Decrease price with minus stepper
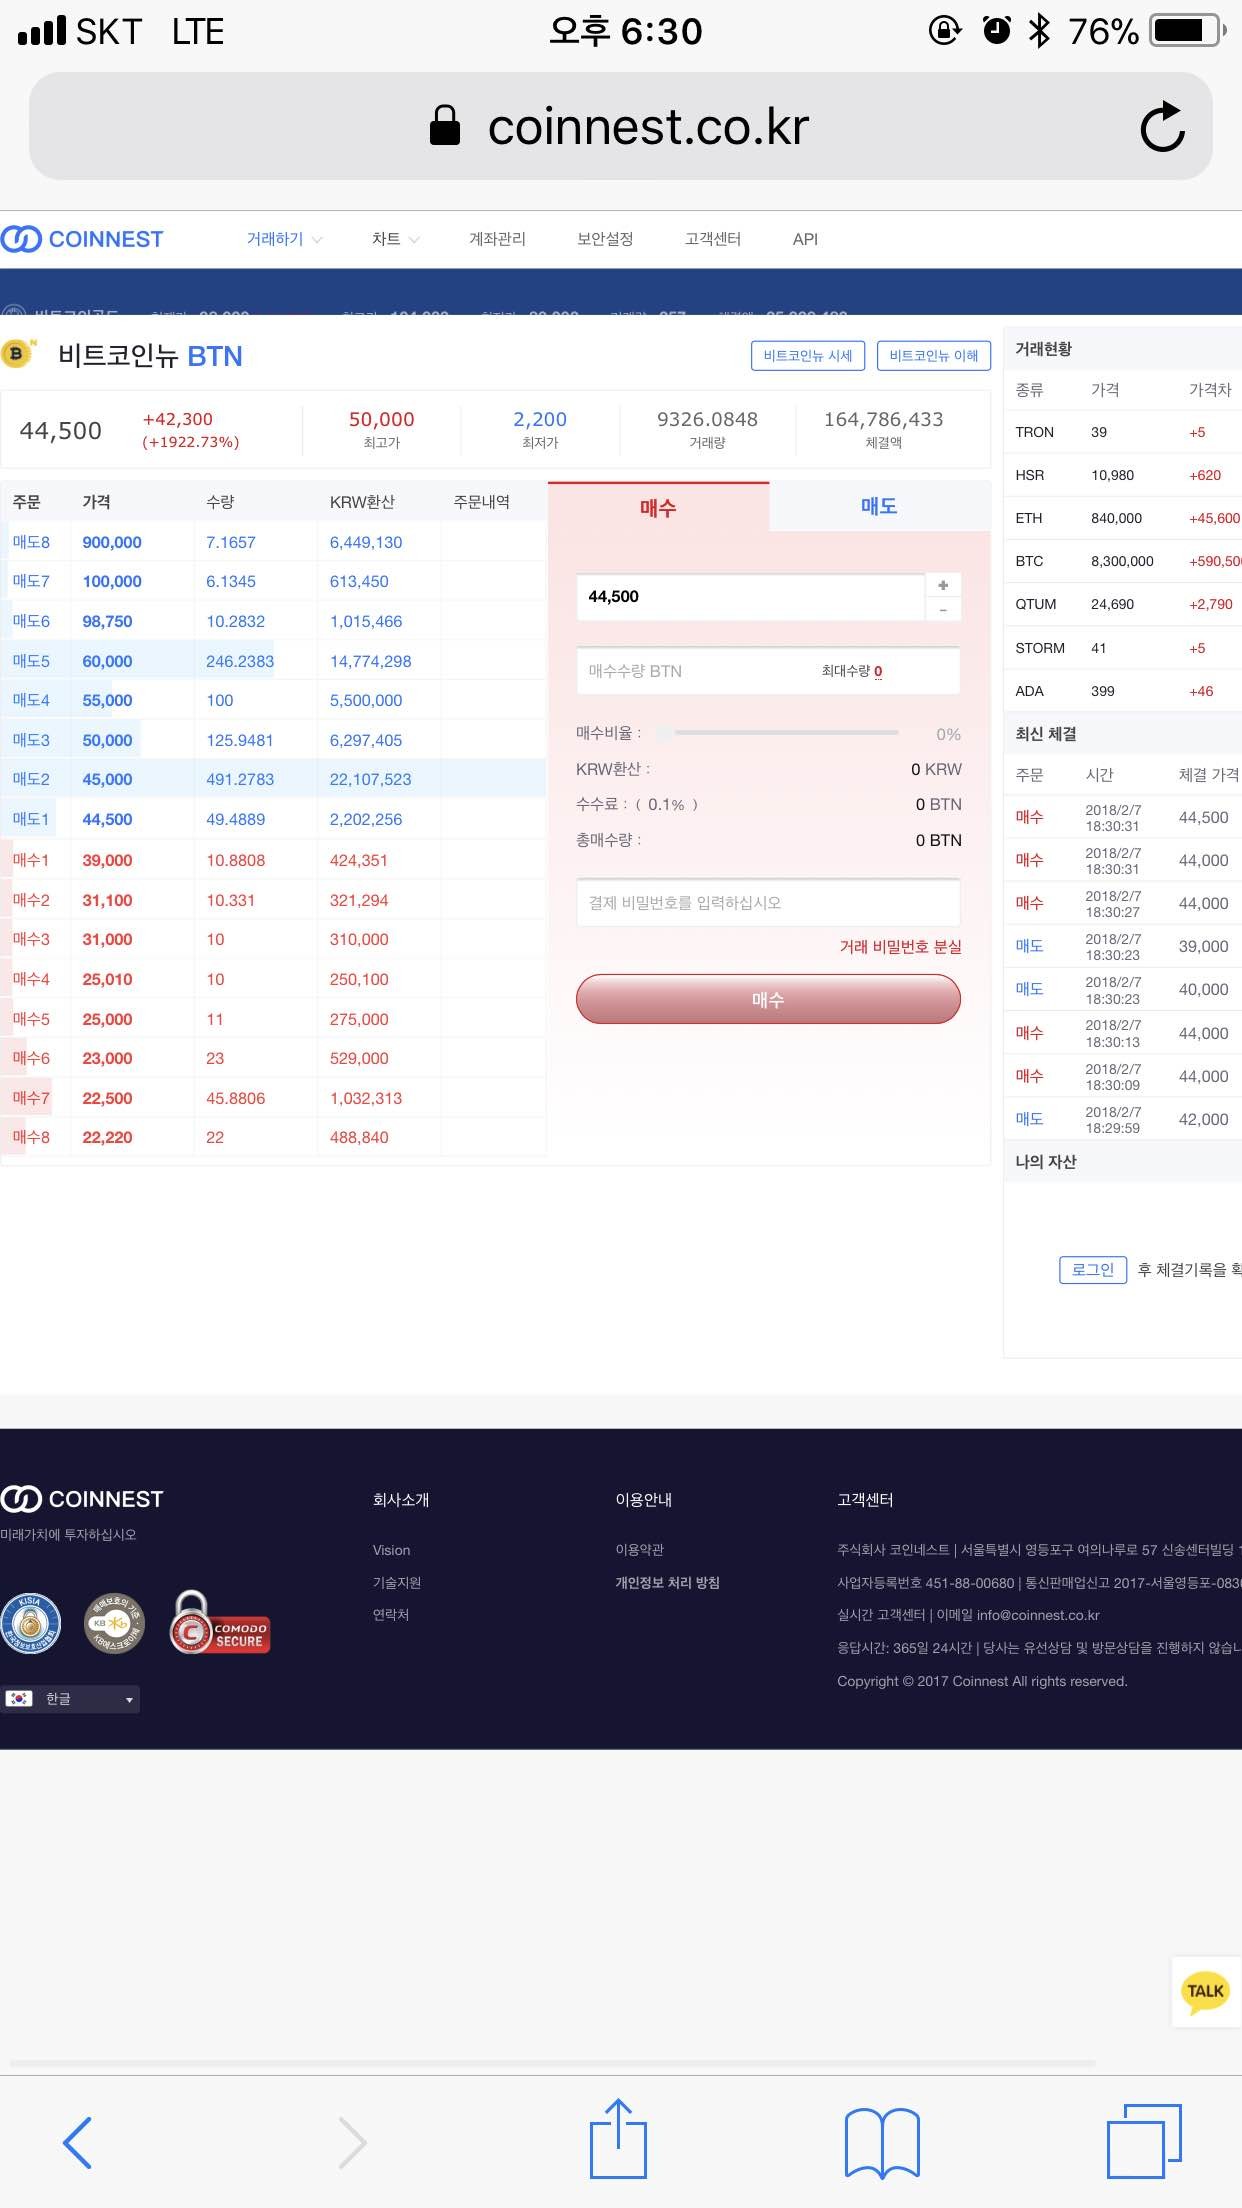The width and height of the screenshot is (1242, 2208). click(943, 610)
